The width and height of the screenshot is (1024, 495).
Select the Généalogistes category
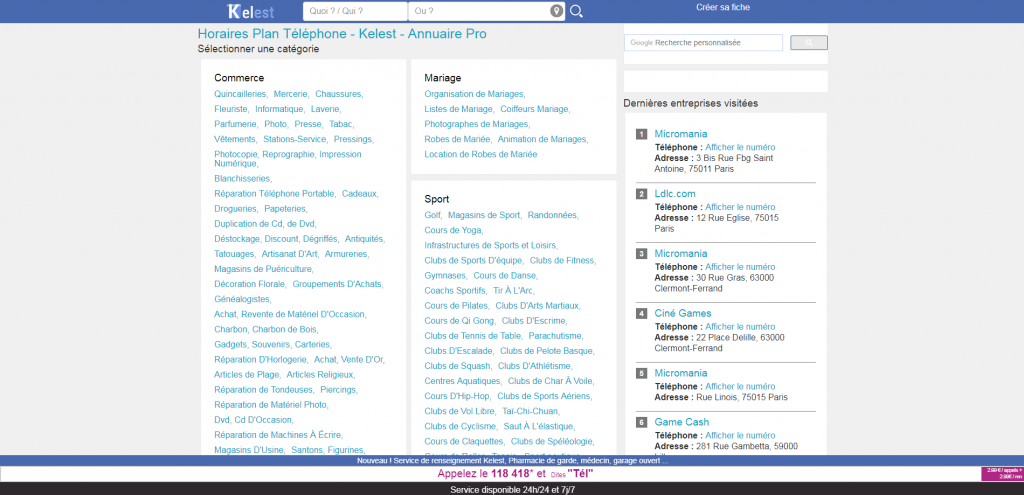pos(242,299)
